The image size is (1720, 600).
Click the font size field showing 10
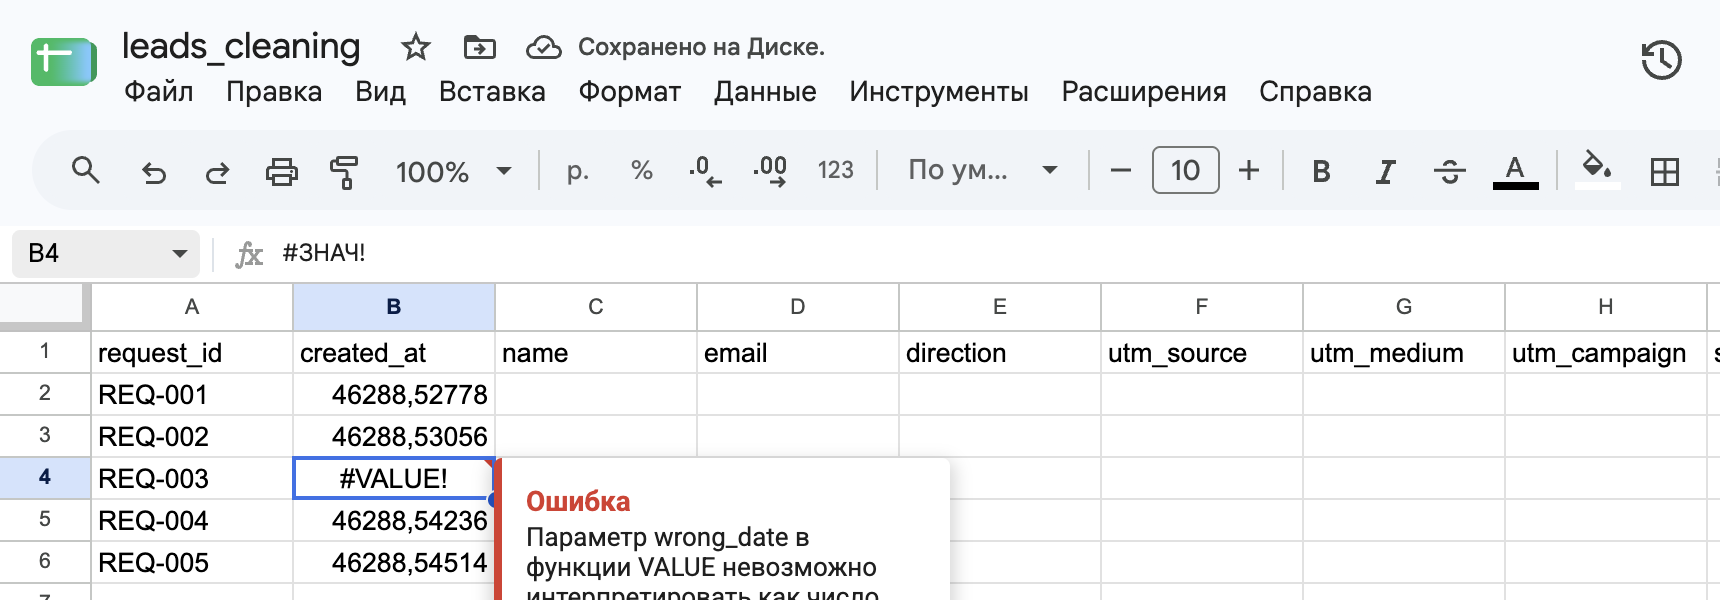[x=1185, y=170]
